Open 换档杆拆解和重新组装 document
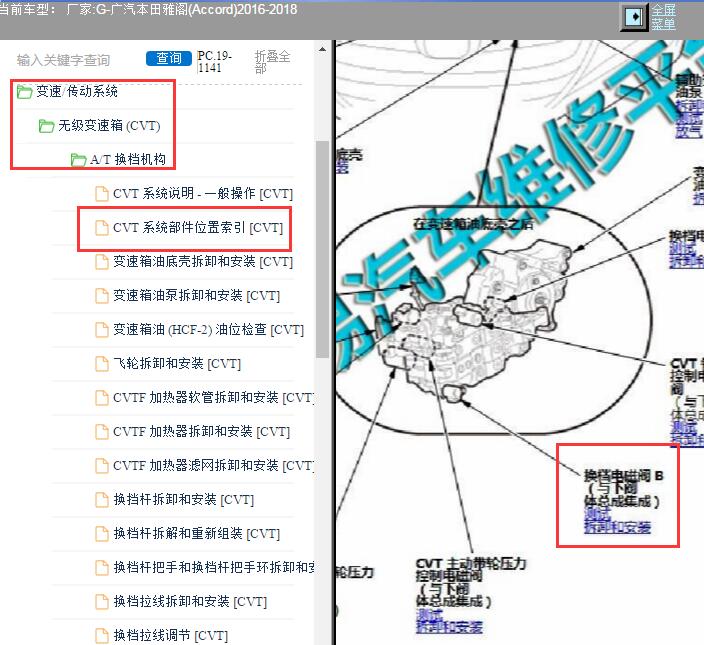This screenshot has height=645, width=704. coord(197,534)
